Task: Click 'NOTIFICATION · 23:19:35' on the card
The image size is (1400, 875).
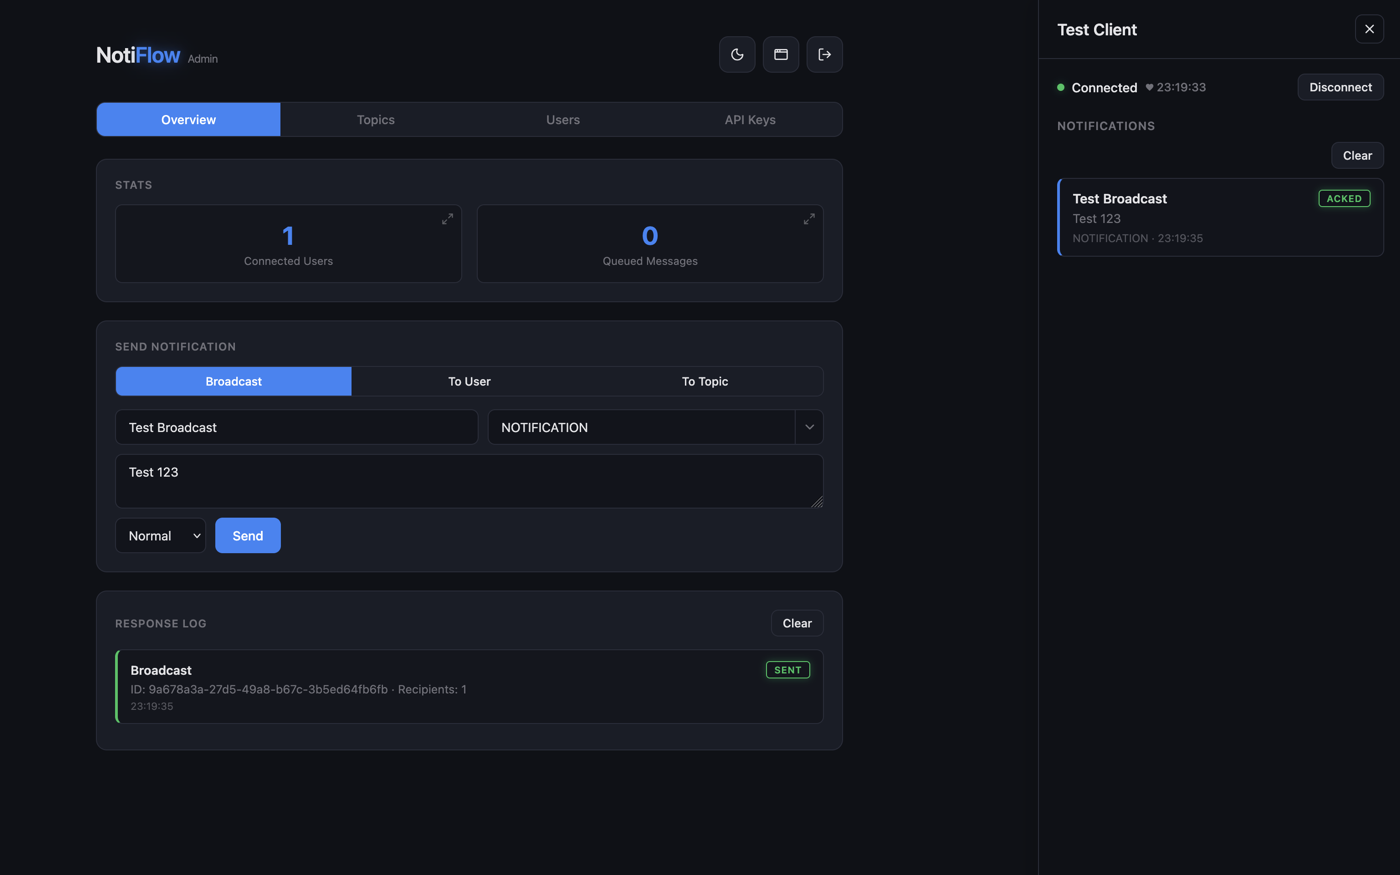Action: click(x=1138, y=238)
